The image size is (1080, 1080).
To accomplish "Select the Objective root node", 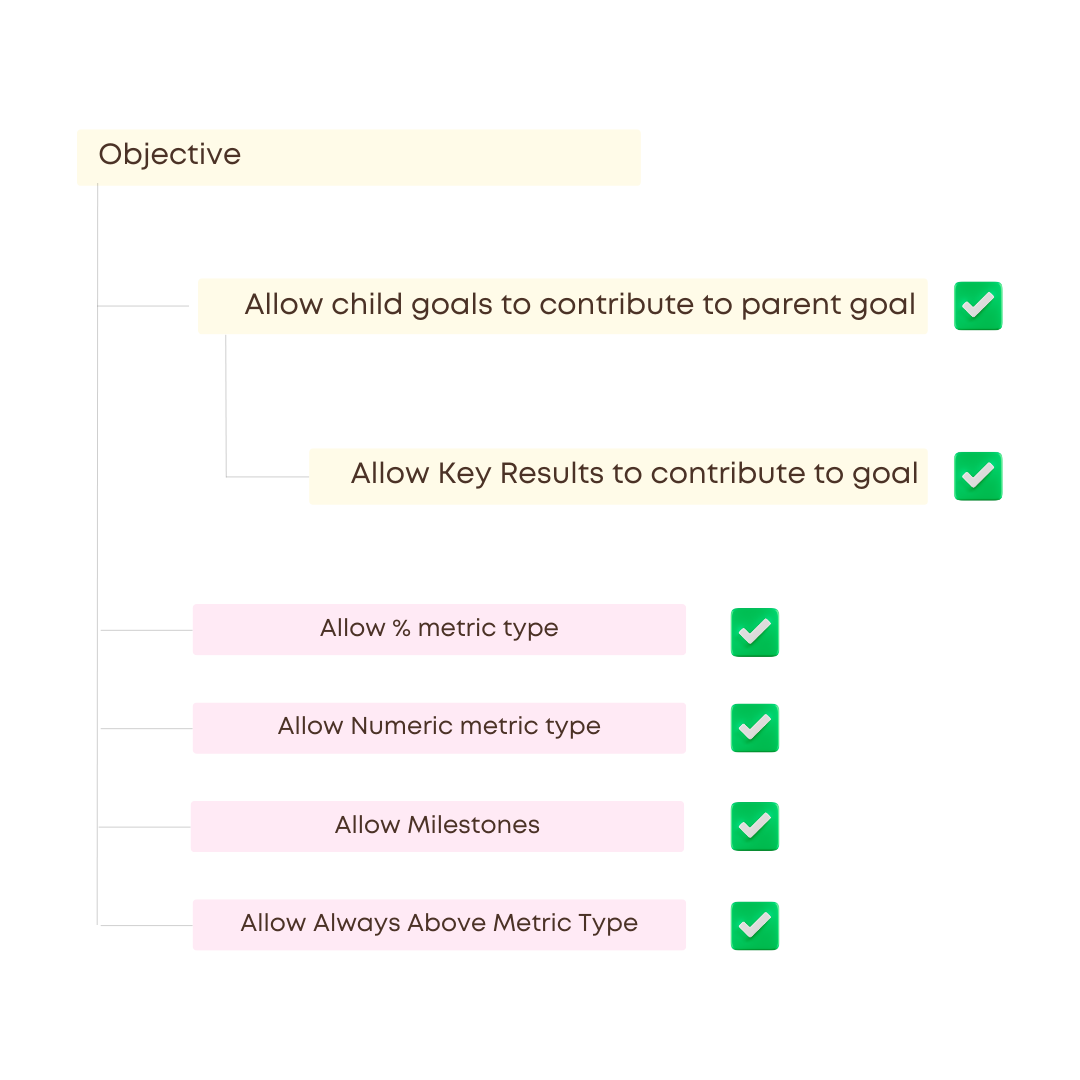I will [358, 157].
